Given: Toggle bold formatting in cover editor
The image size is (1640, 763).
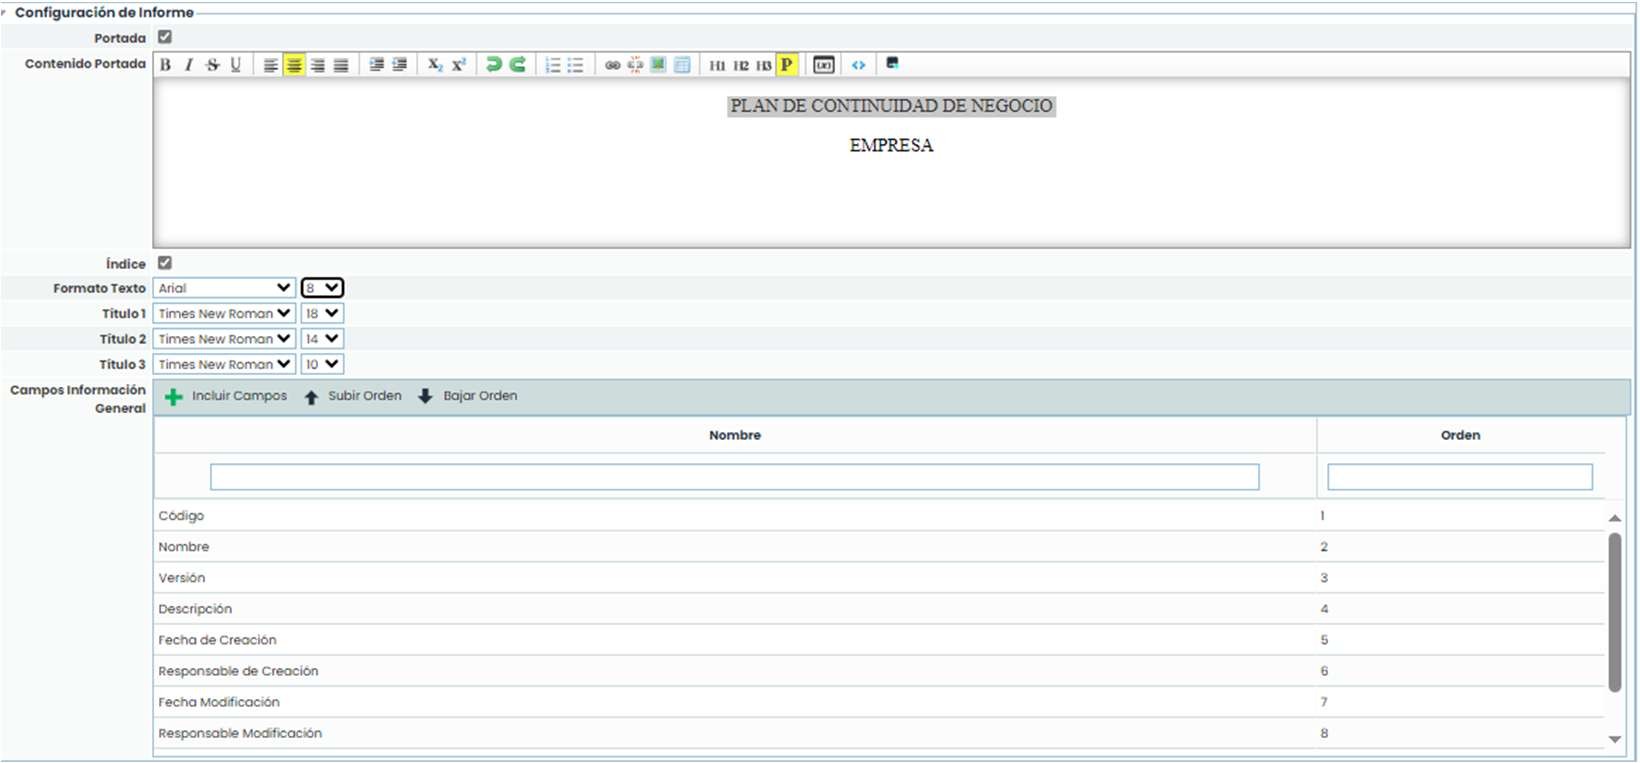Looking at the screenshot, I should [x=166, y=65].
